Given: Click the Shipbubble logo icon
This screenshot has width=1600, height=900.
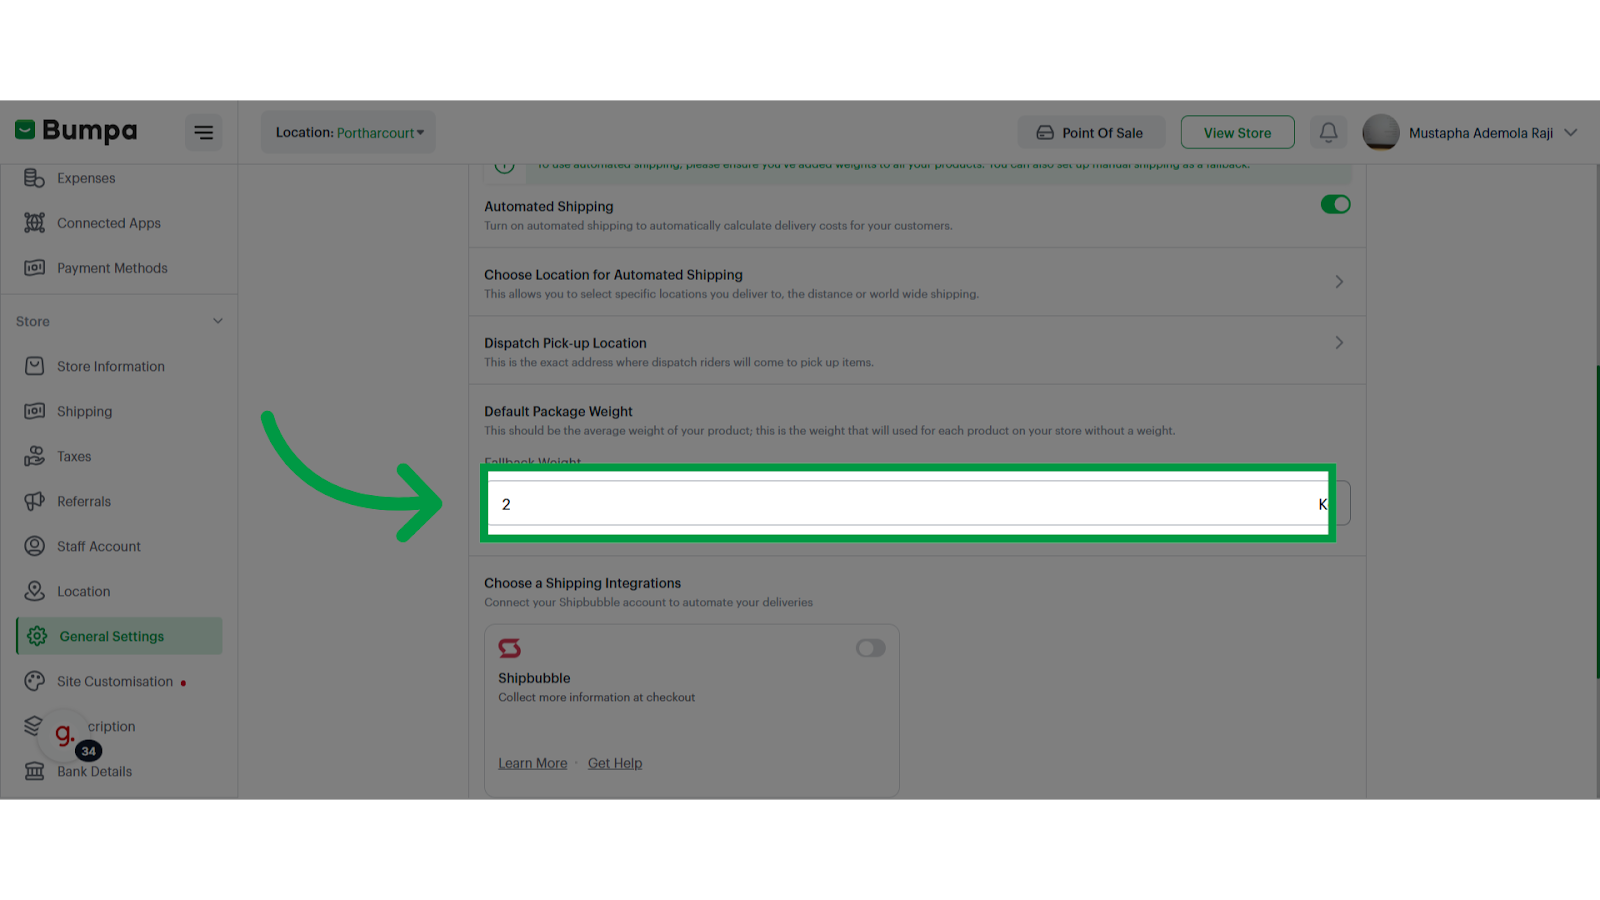Looking at the screenshot, I should coord(510,648).
